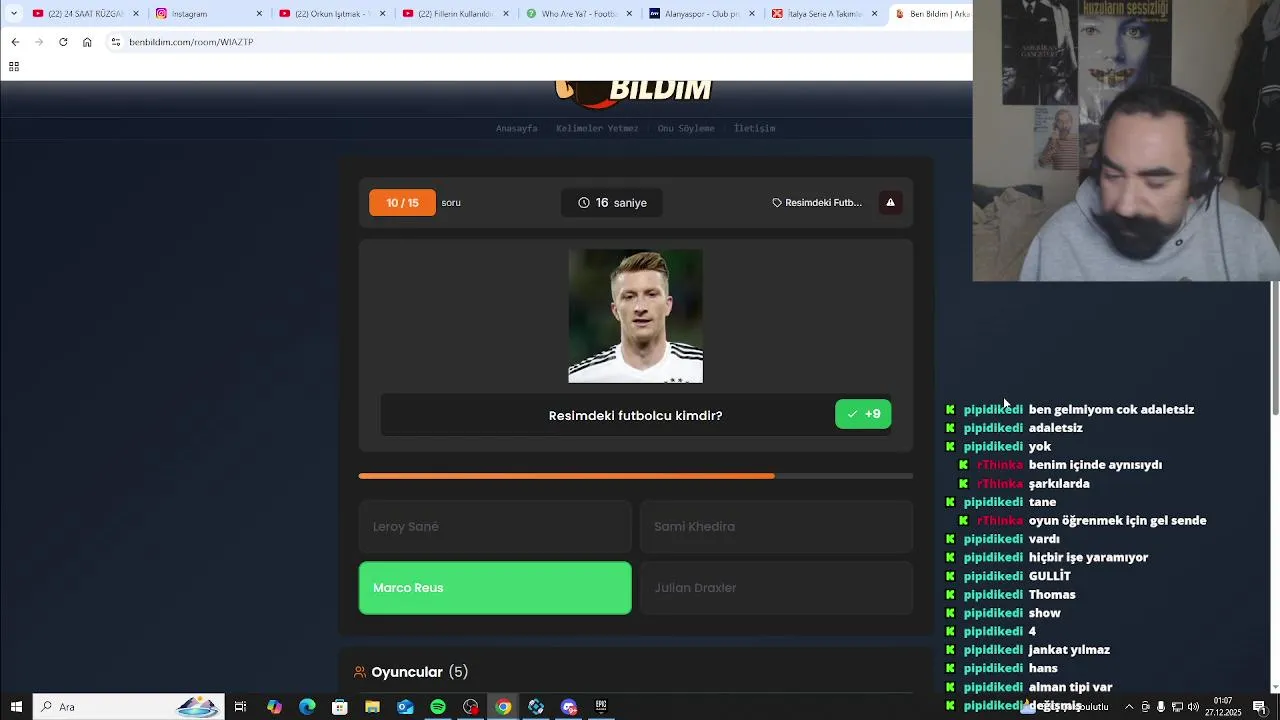Screen dimensions: 1280x720
Task: Open the apps grid in bookmarks bar
Action: point(14,67)
